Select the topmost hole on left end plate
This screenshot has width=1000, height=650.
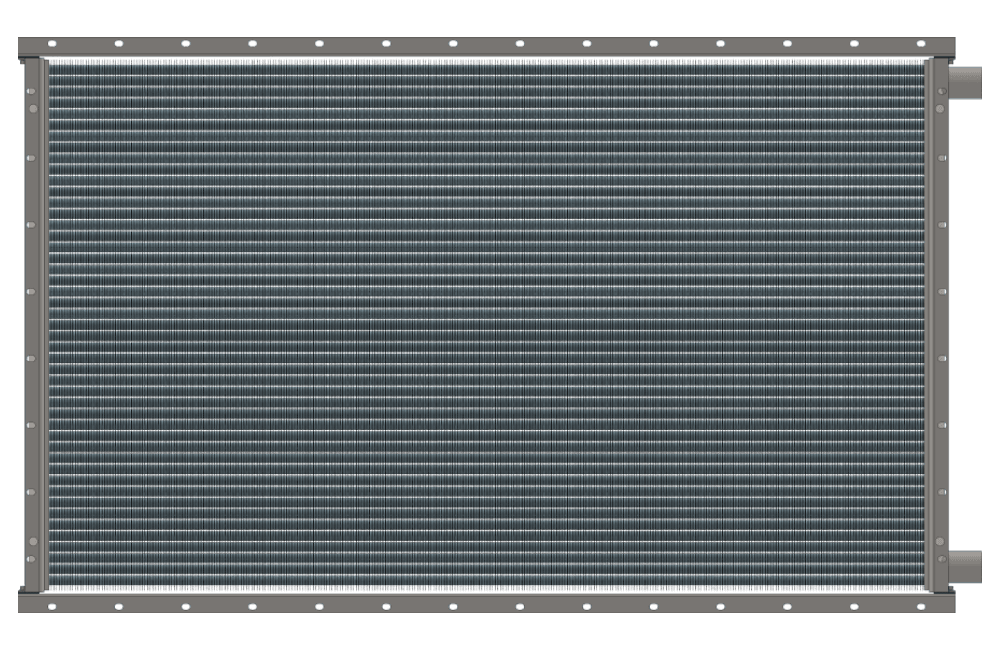(x=33, y=89)
